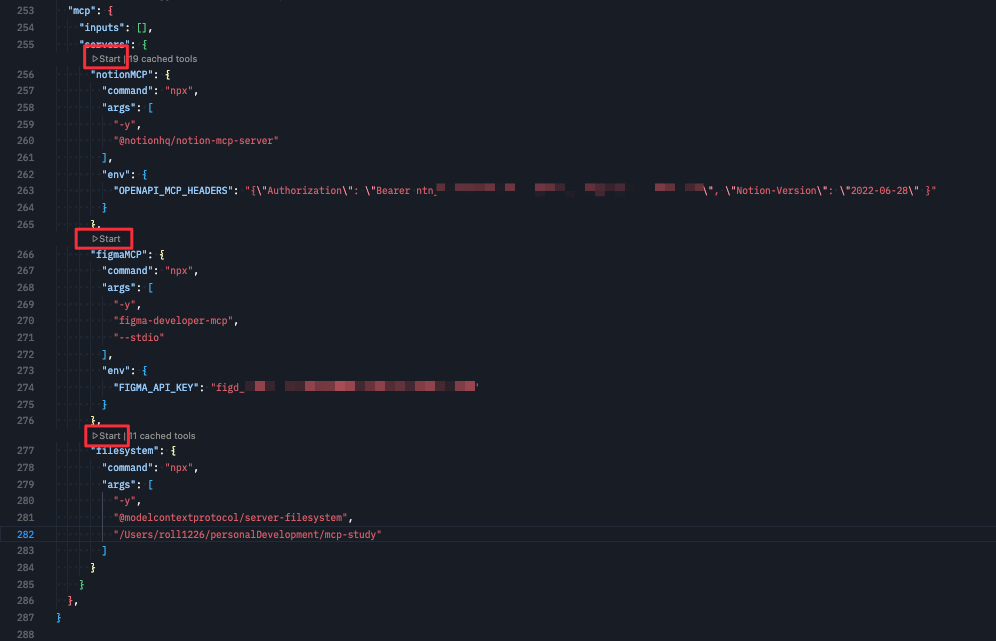Click the "npx" value on line 267

pos(179,271)
